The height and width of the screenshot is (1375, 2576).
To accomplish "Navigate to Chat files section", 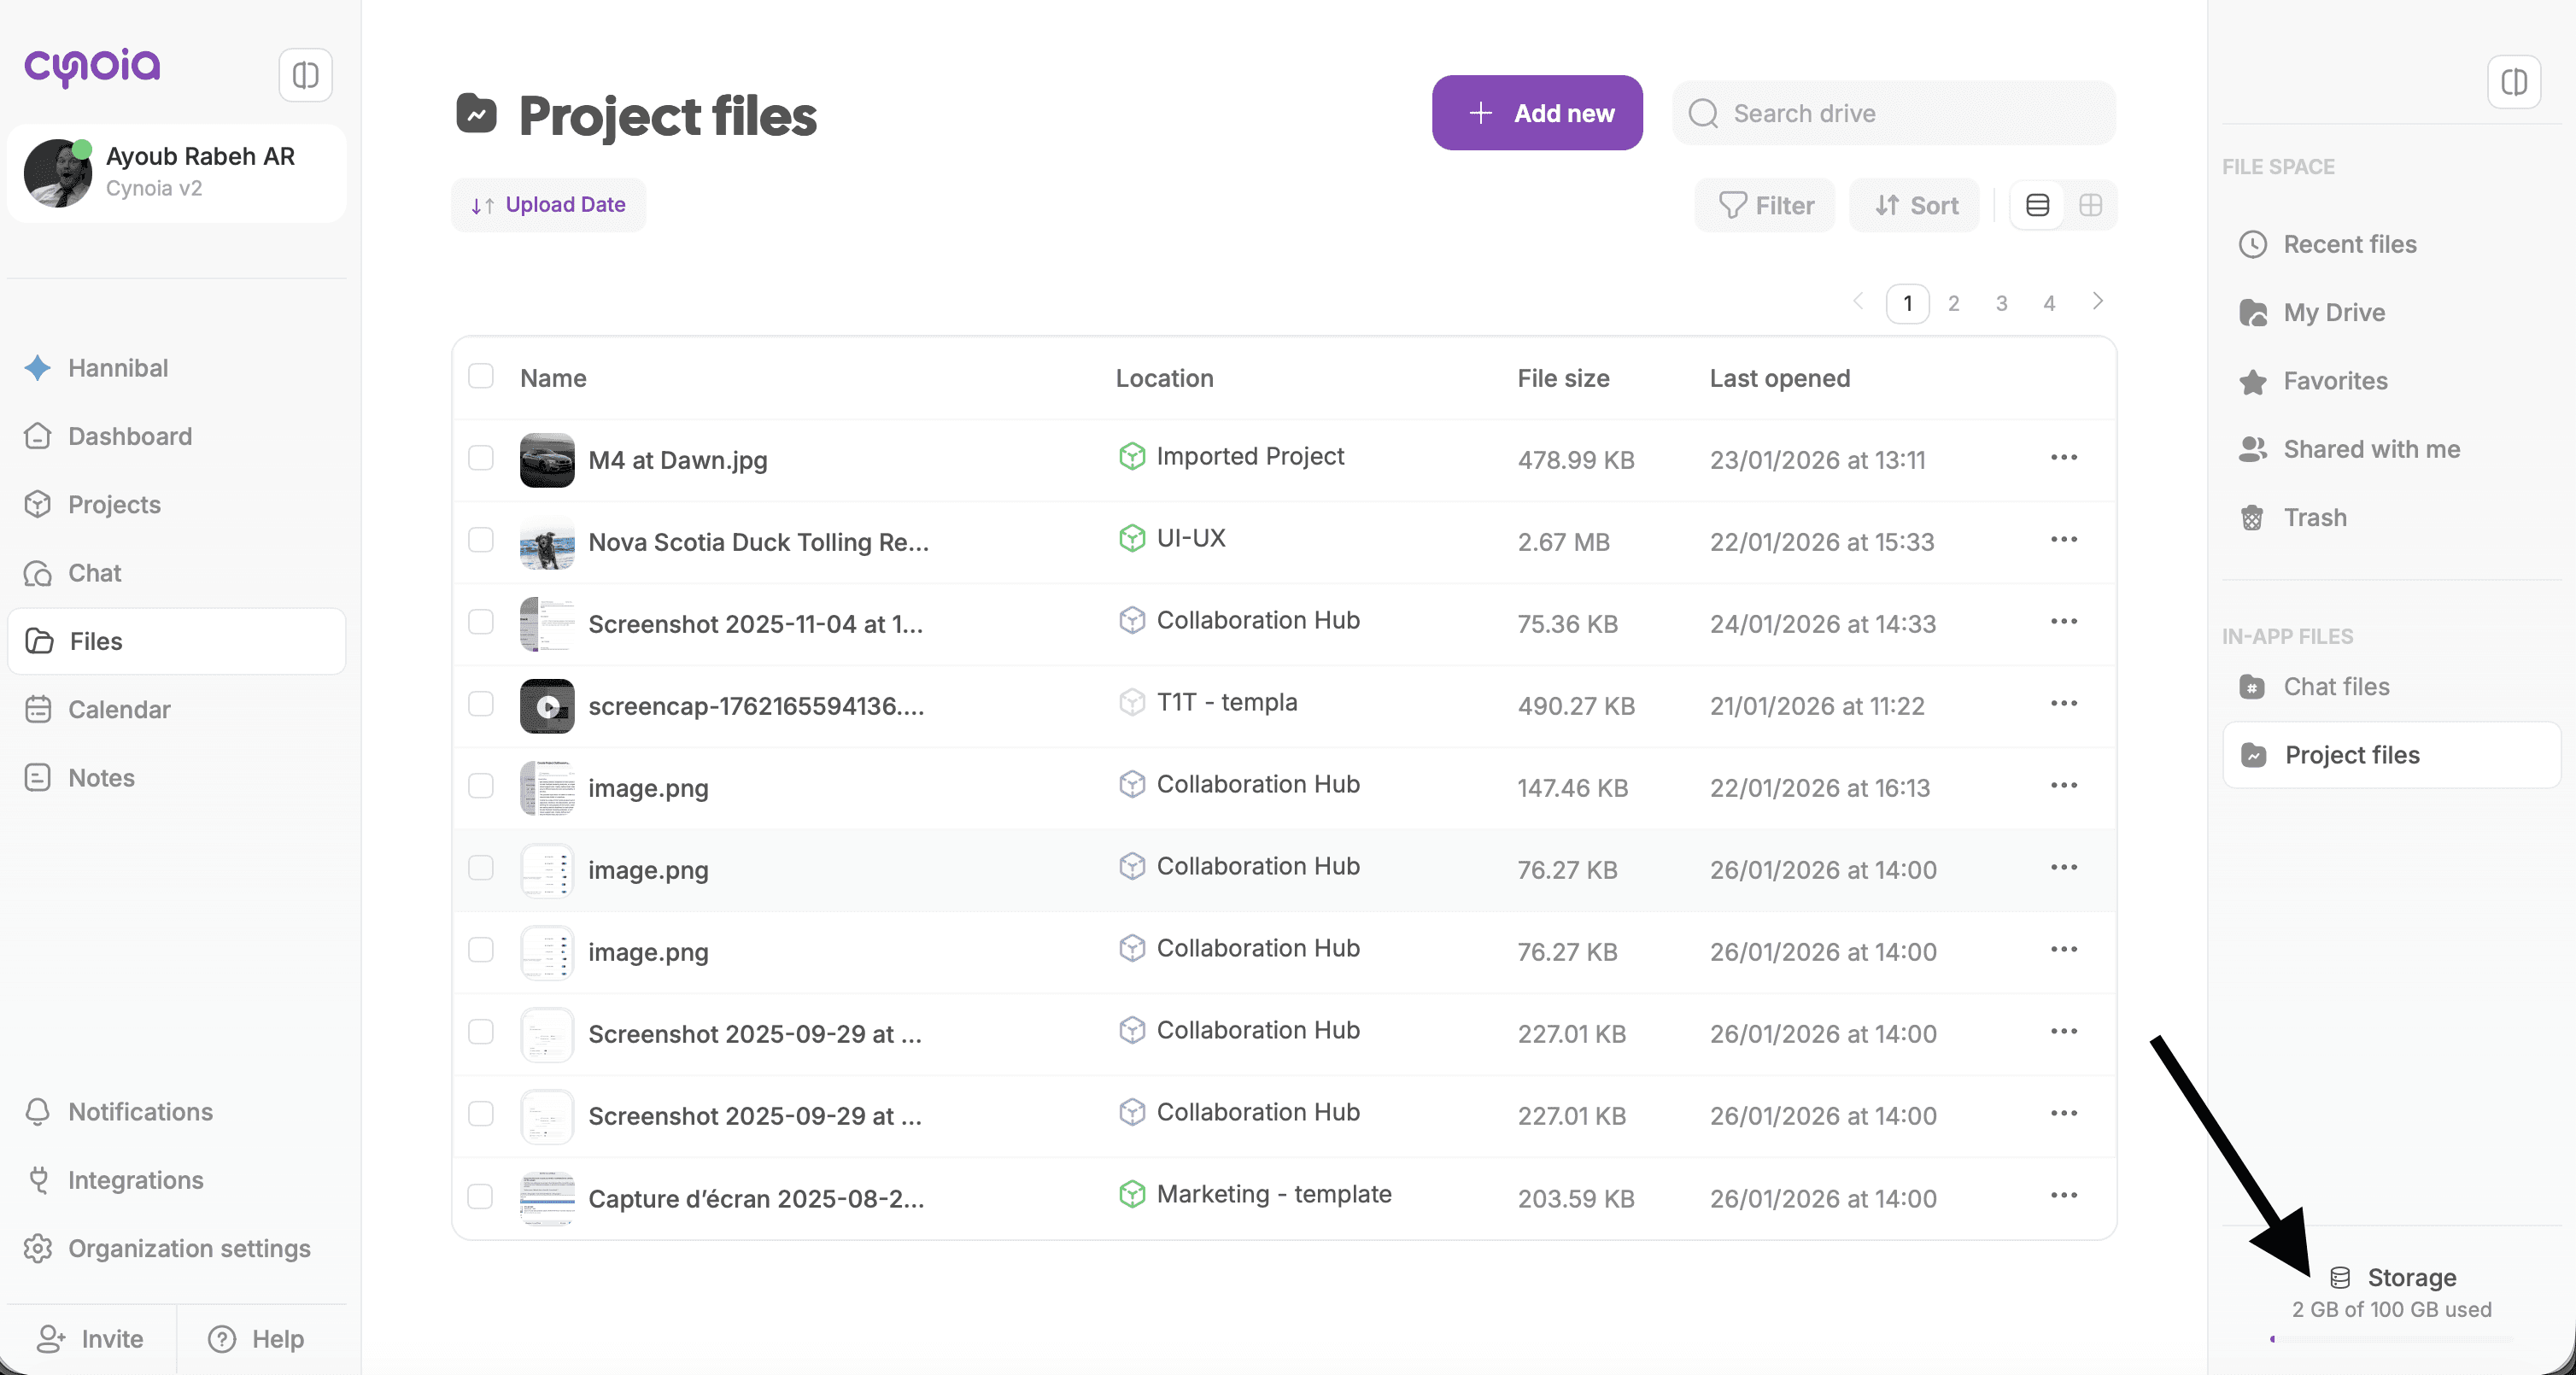I will 2335,686.
